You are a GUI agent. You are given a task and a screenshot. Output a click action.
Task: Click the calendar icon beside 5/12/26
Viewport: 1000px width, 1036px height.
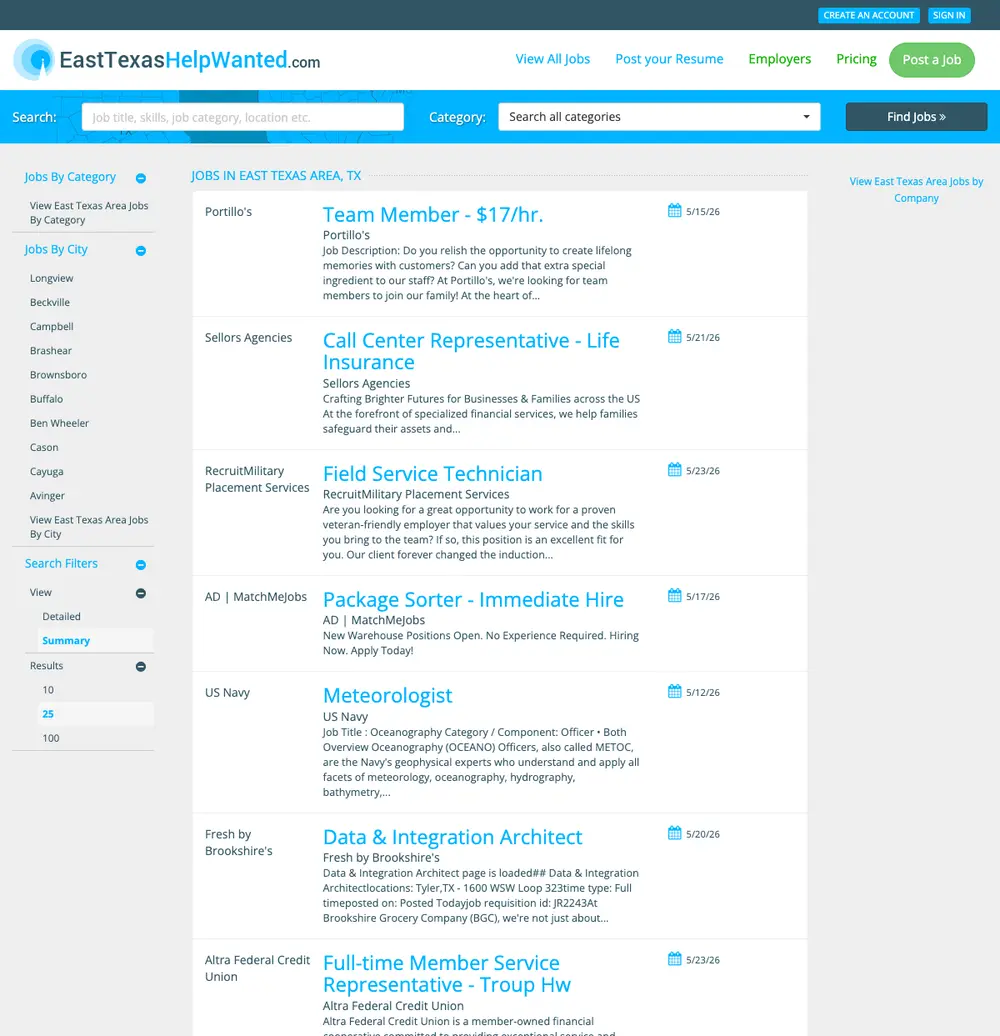tap(674, 692)
